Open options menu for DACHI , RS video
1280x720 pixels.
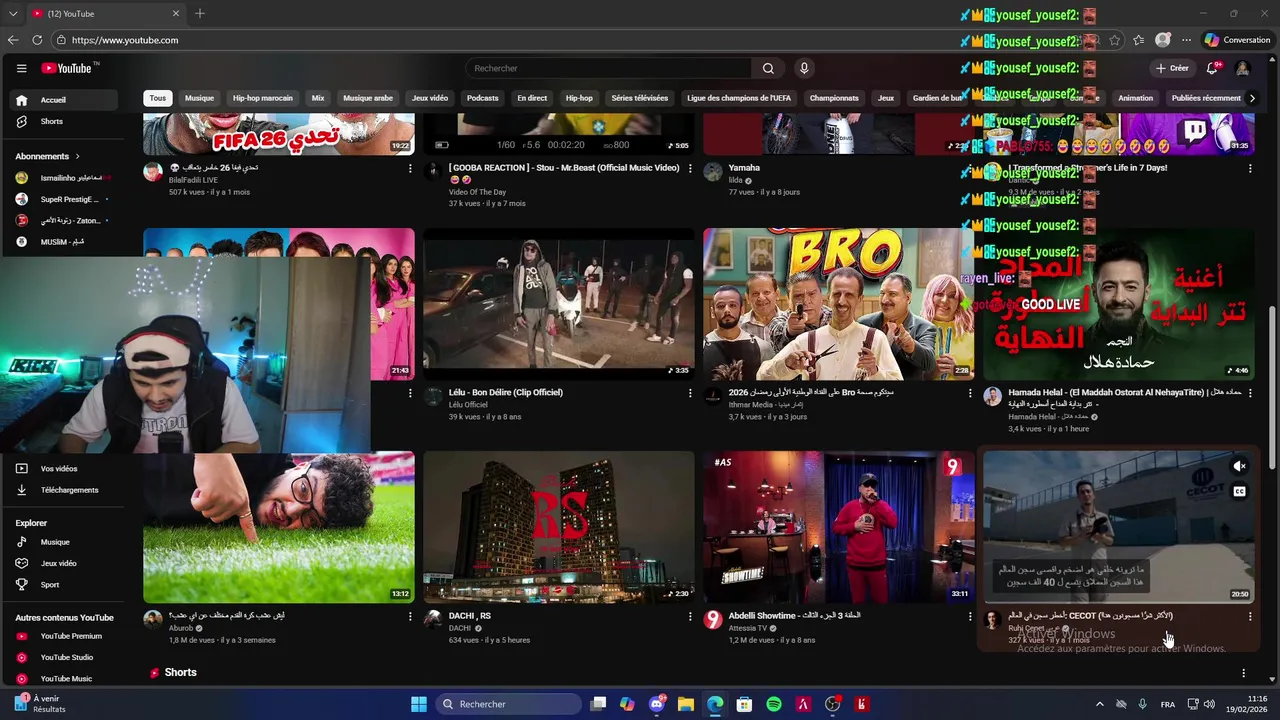(689, 616)
